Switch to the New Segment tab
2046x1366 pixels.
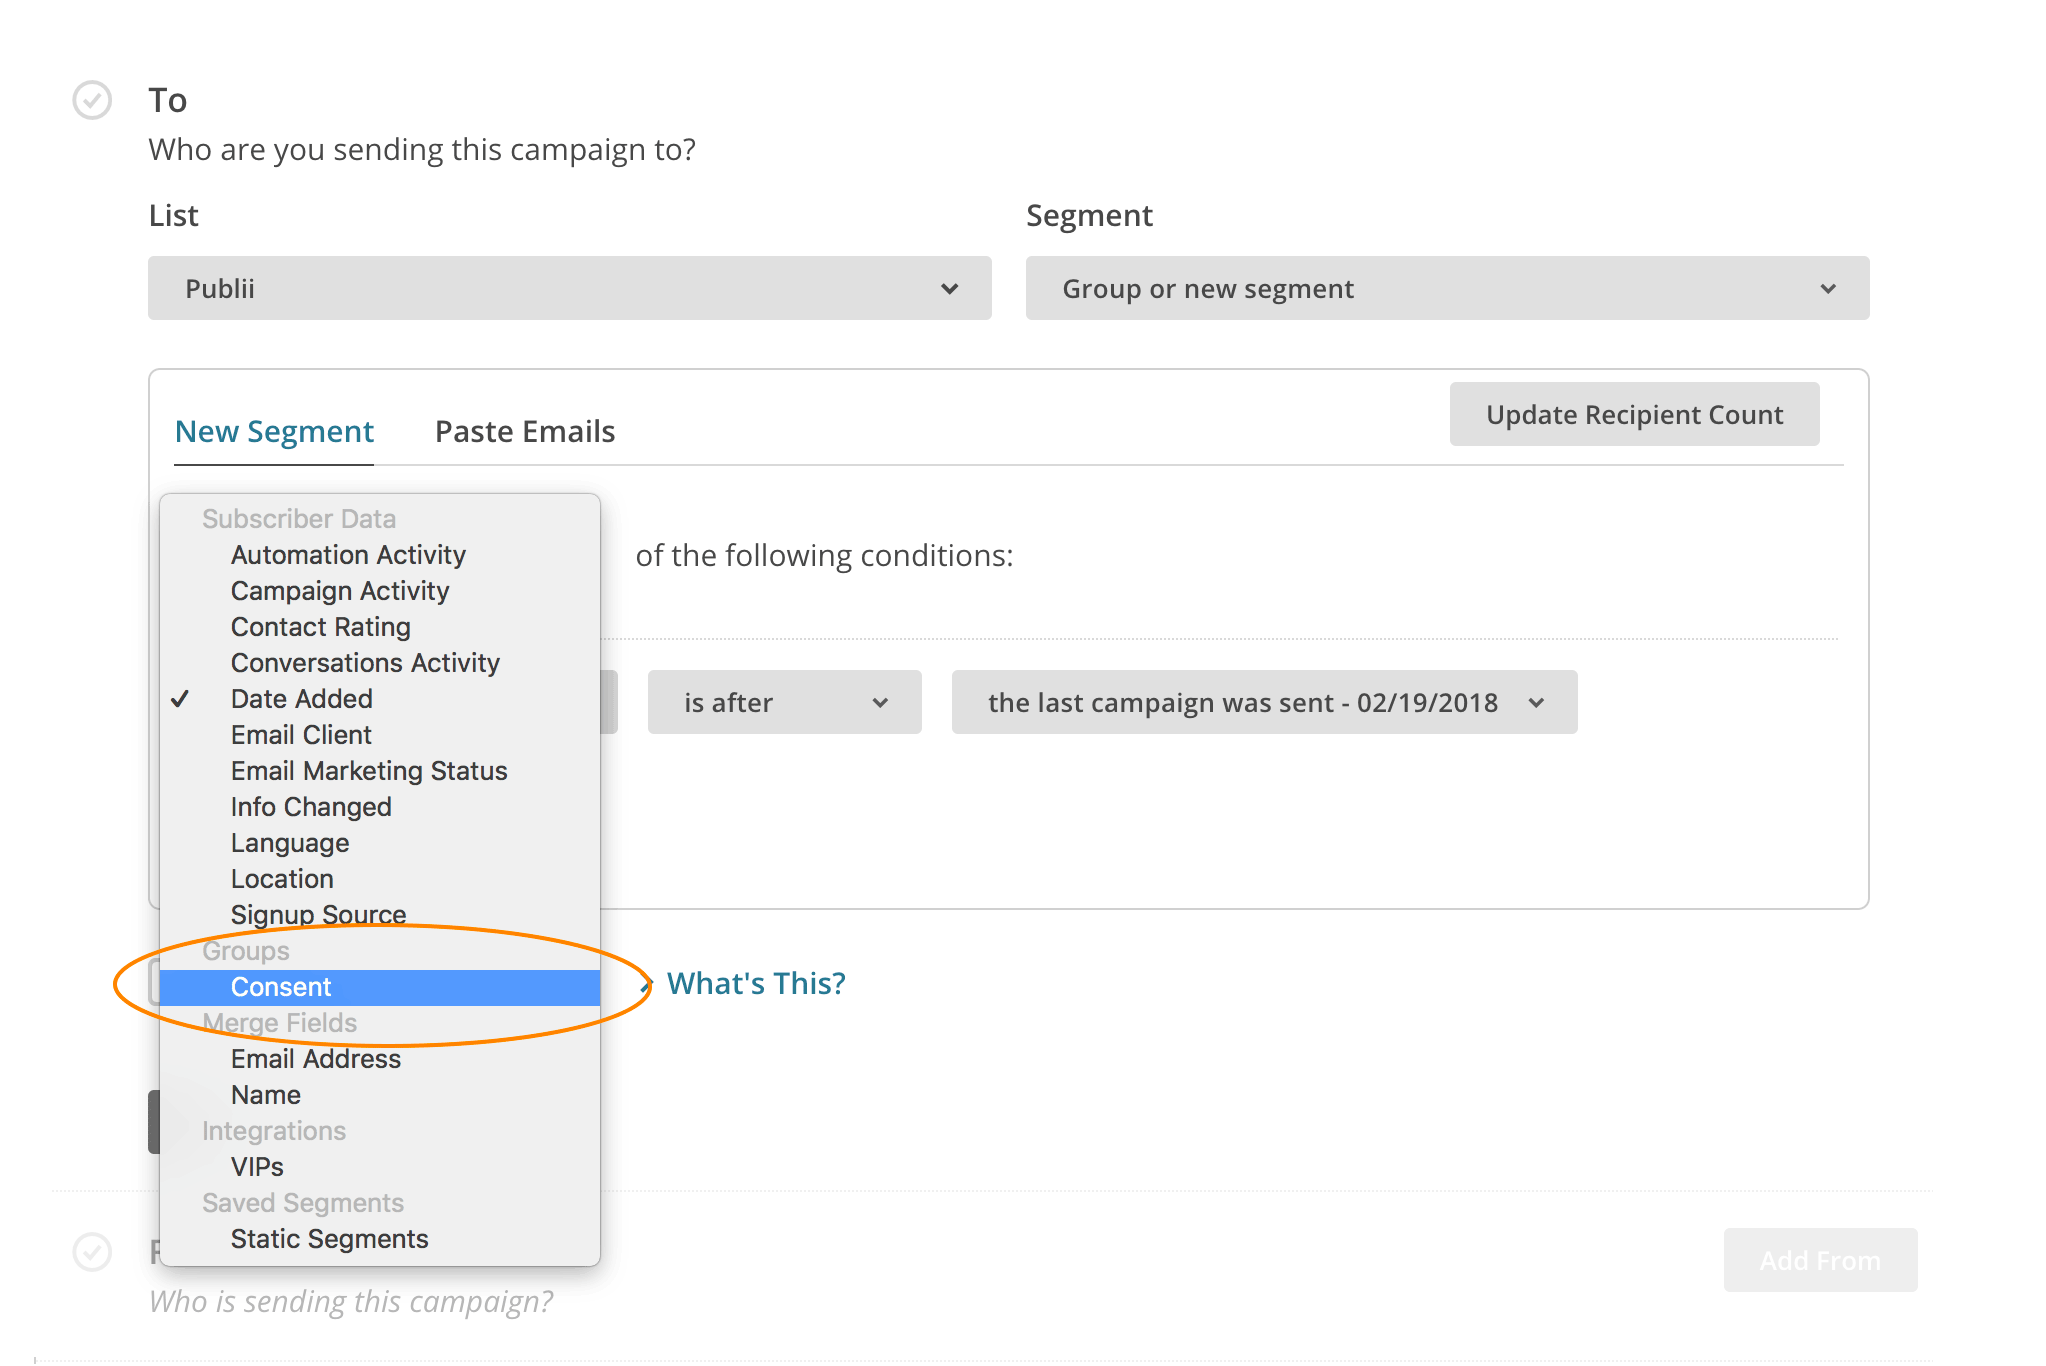pos(274,431)
